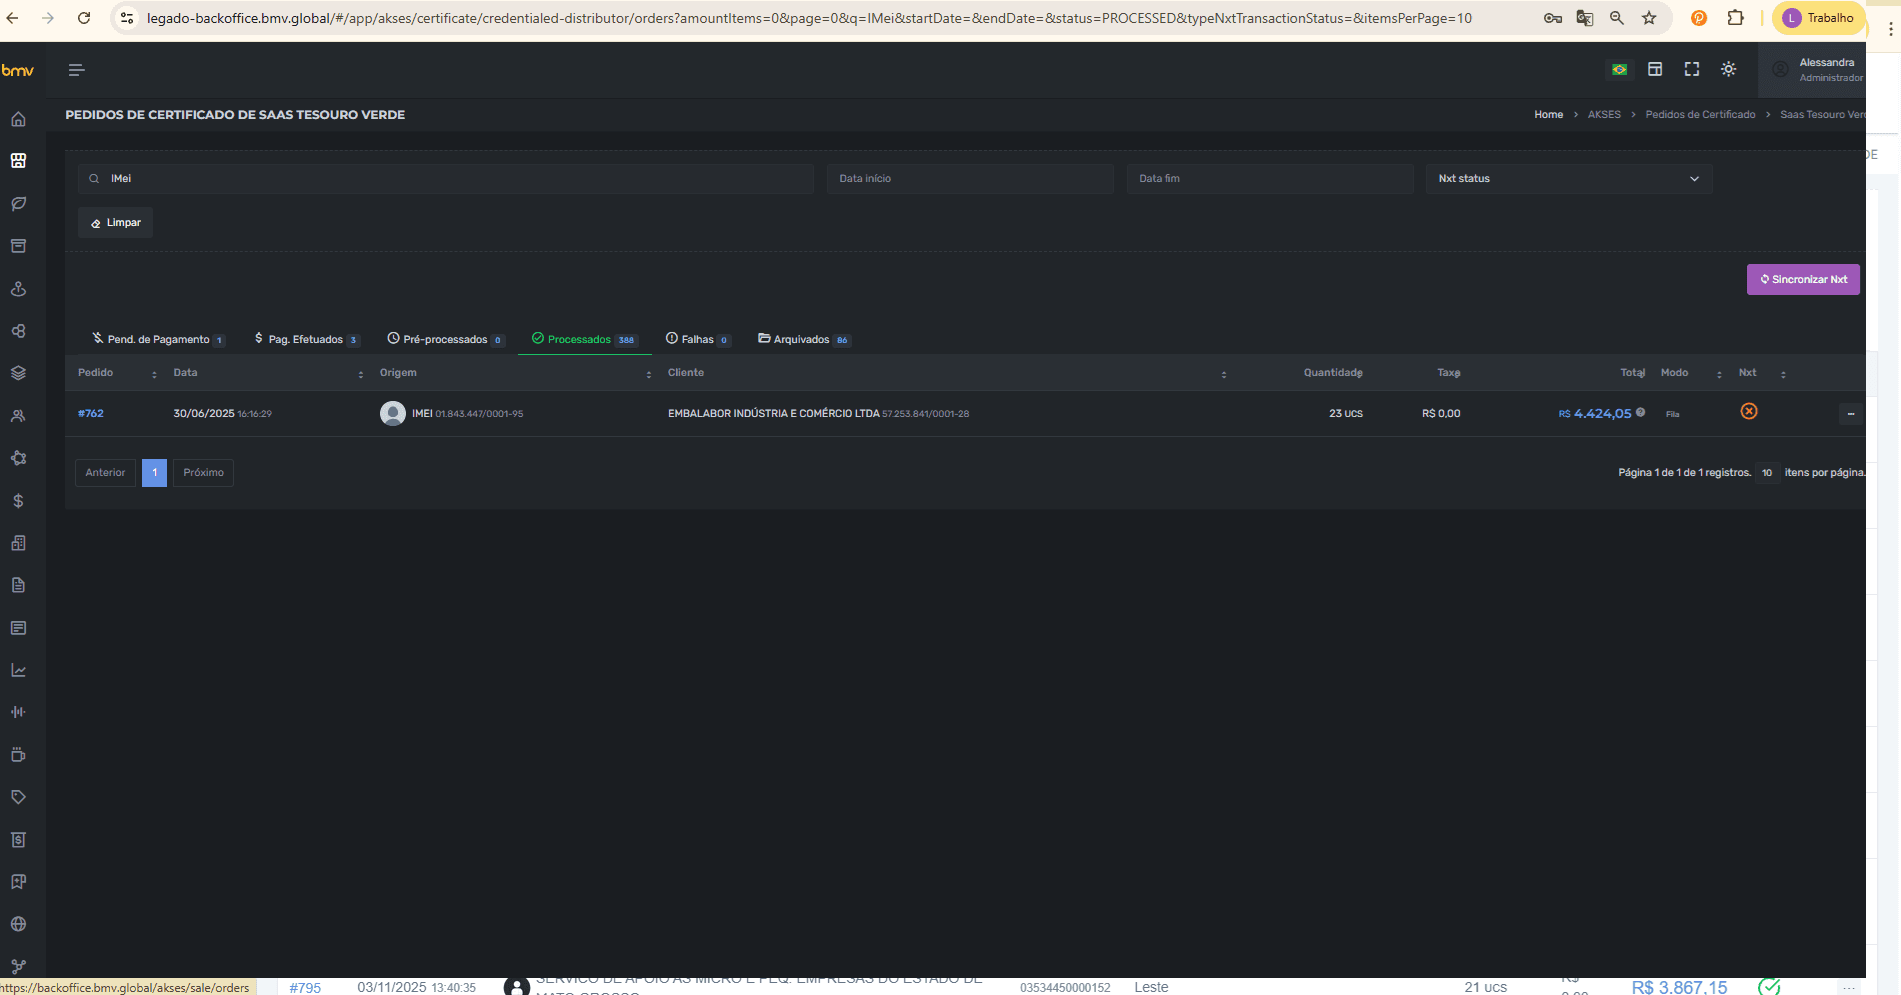
Task: Open browser extensions puzzle icon
Action: click(1735, 18)
